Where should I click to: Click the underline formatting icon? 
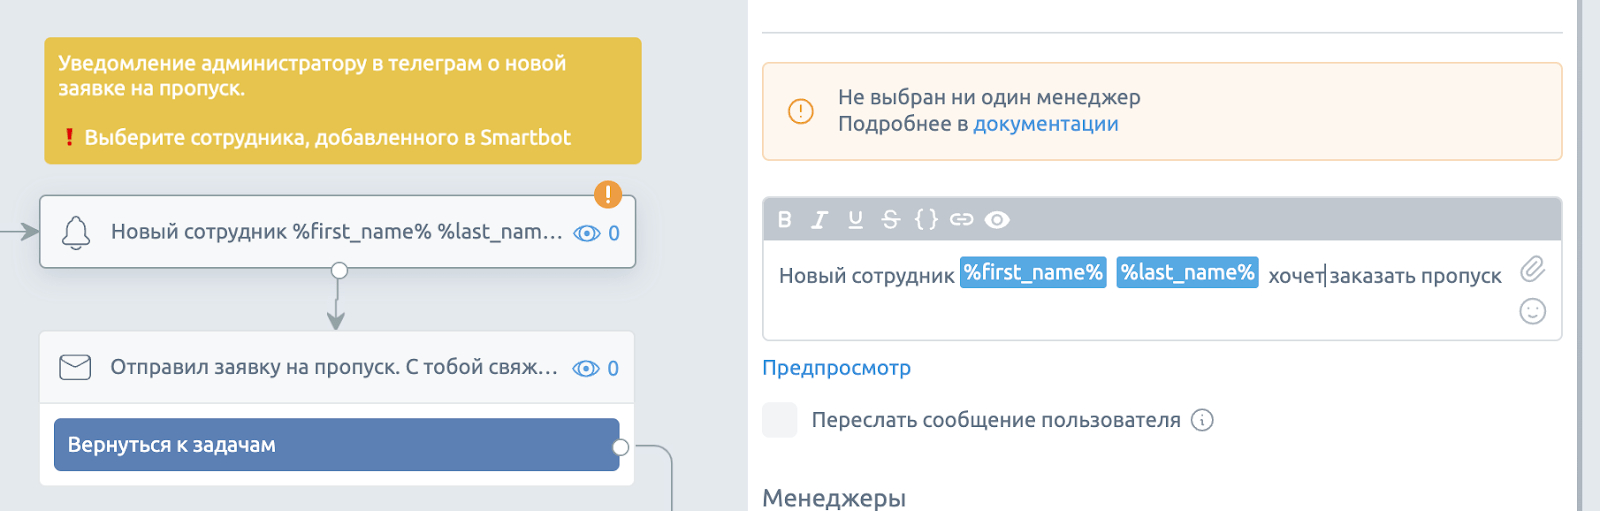point(855,220)
